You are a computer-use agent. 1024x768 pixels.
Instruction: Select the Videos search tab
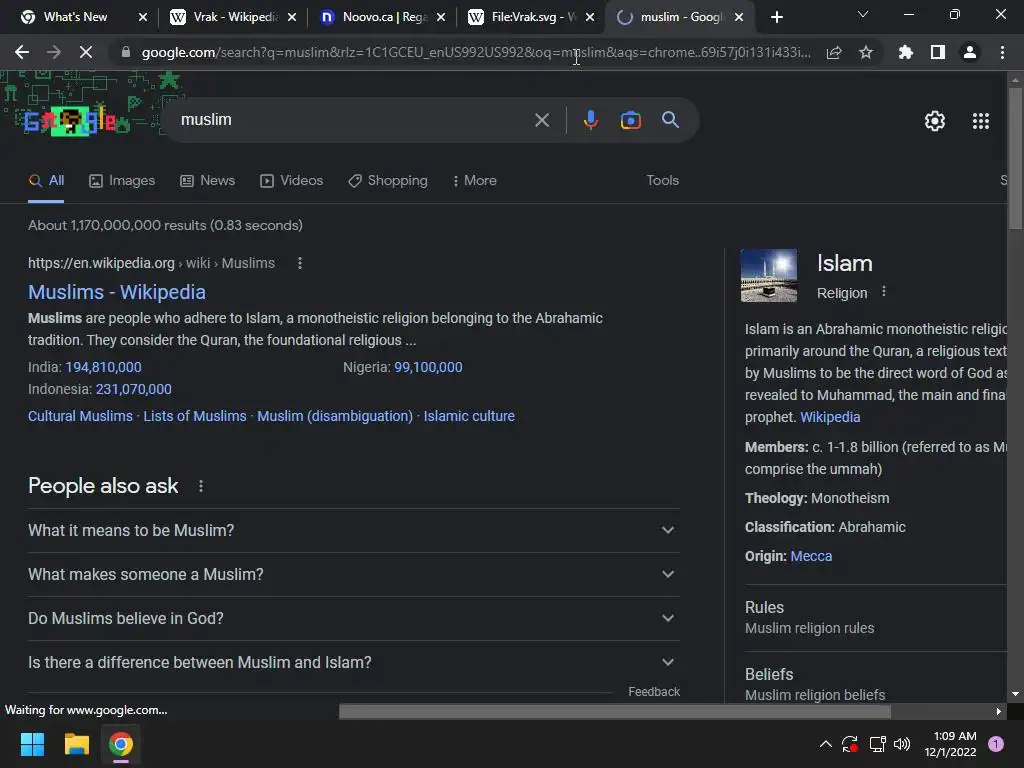291,181
